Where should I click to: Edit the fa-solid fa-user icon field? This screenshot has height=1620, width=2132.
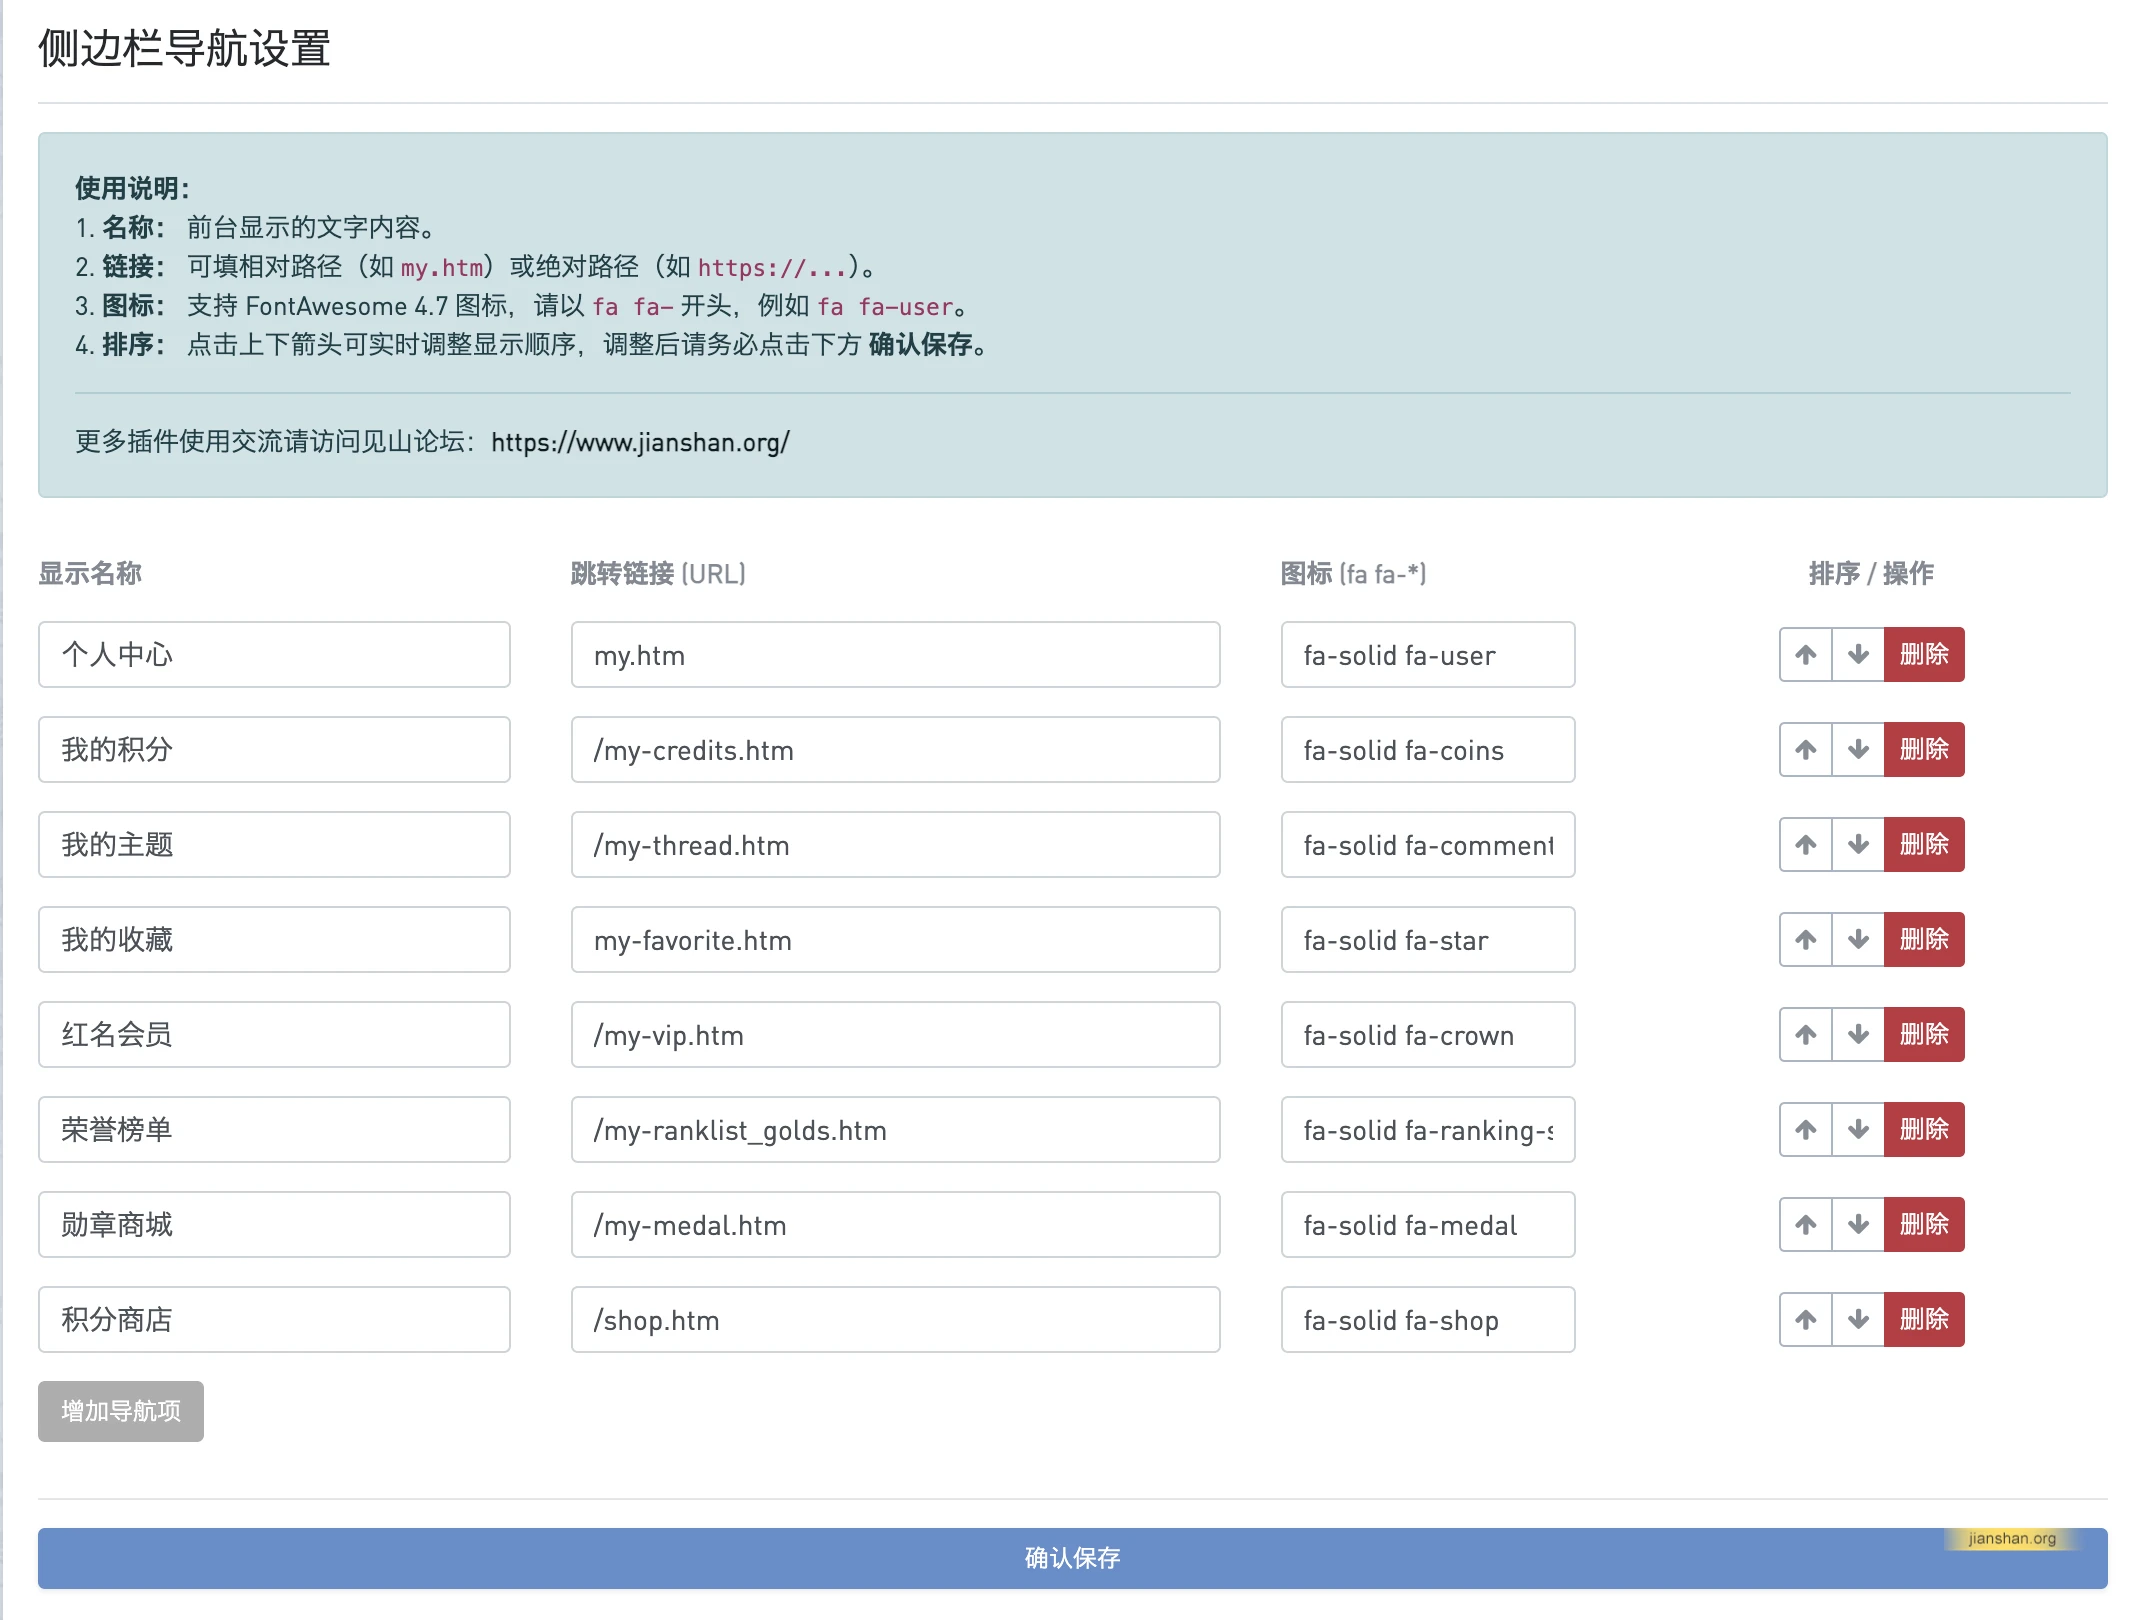click(1428, 655)
